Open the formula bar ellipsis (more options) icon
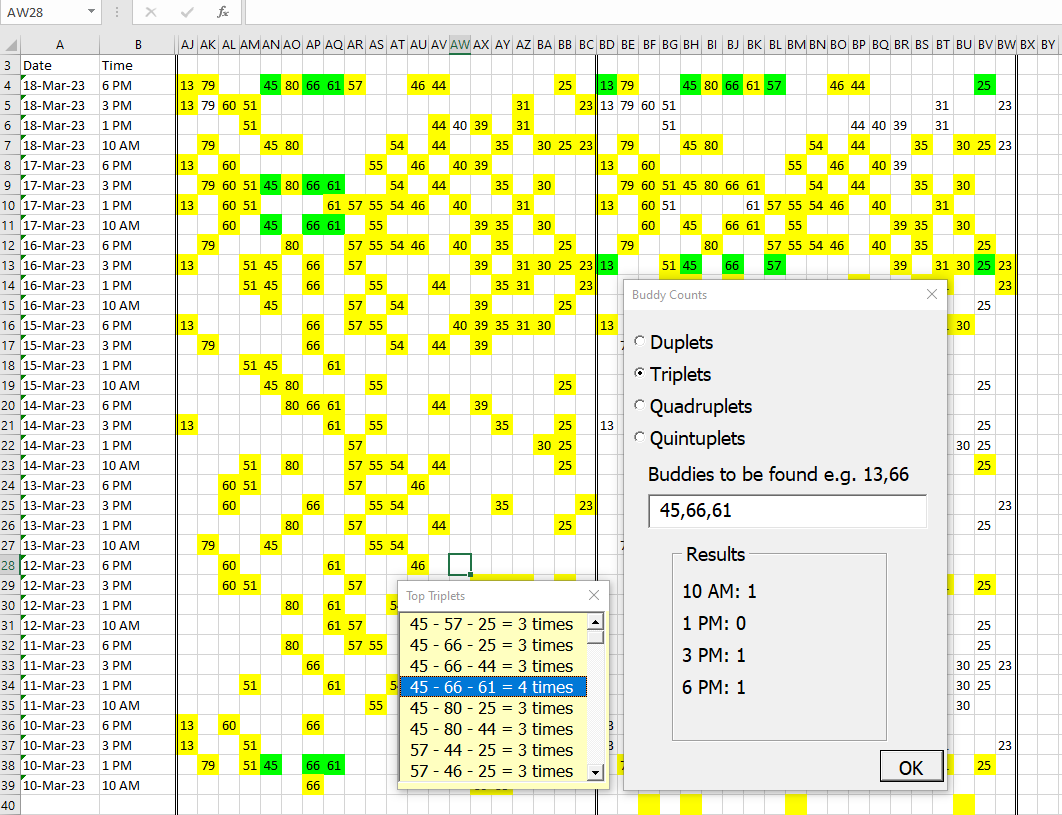Screen dimensions: 1062x815 117,13
